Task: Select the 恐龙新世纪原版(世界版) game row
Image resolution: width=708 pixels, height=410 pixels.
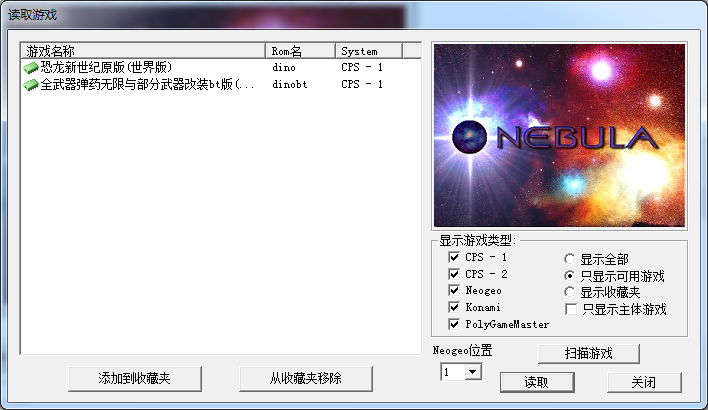Action: [x=221, y=68]
